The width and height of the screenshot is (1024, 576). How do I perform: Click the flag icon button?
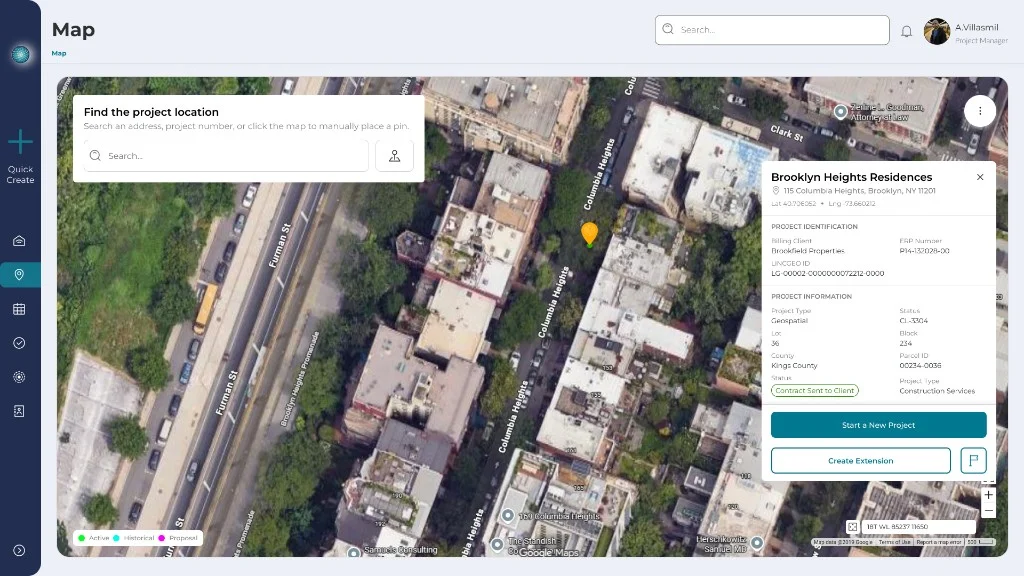(973, 460)
